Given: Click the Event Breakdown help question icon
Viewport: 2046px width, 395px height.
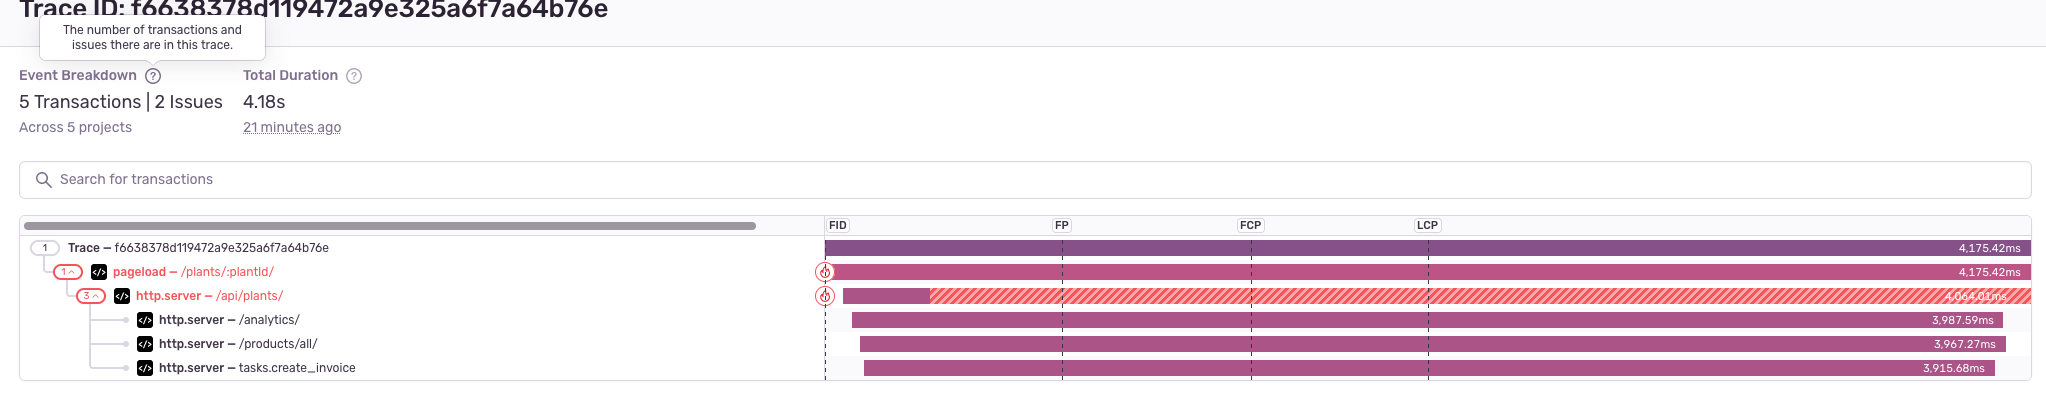Looking at the screenshot, I should click(153, 76).
